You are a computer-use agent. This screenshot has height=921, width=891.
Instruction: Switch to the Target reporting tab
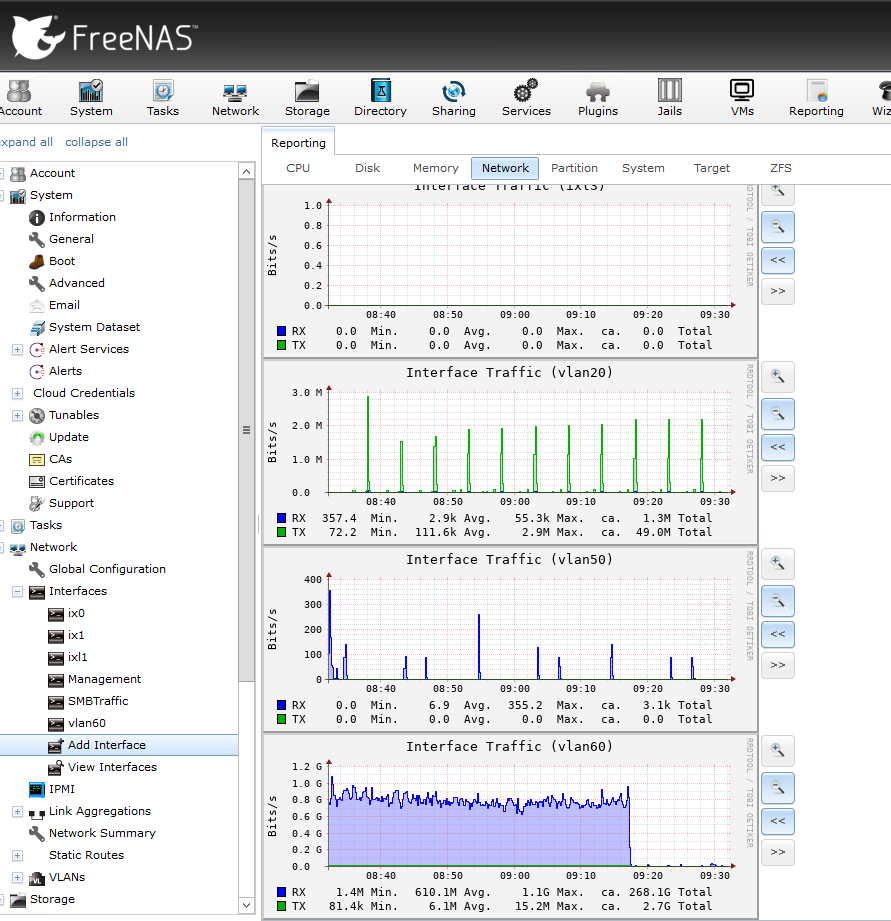tap(711, 168)
